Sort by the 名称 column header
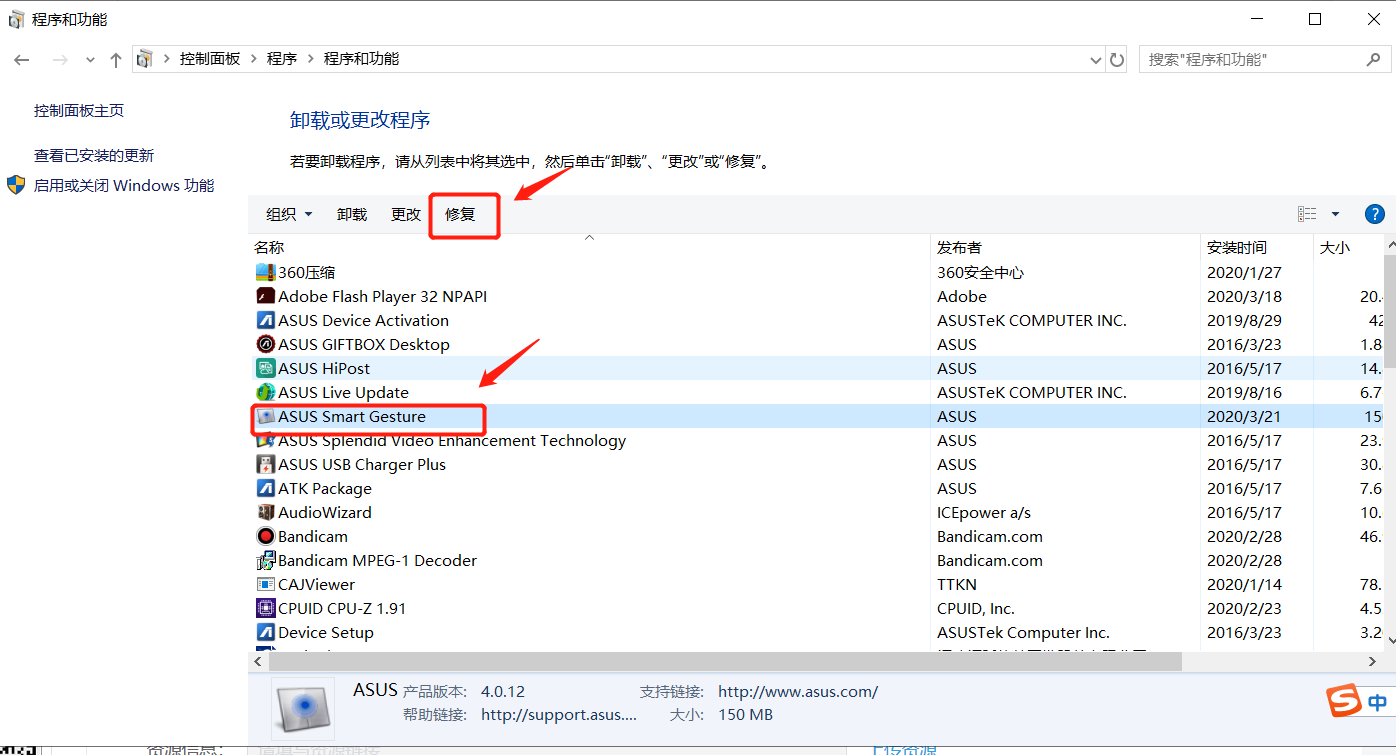The image size is (1396, 755). point(269,247)
